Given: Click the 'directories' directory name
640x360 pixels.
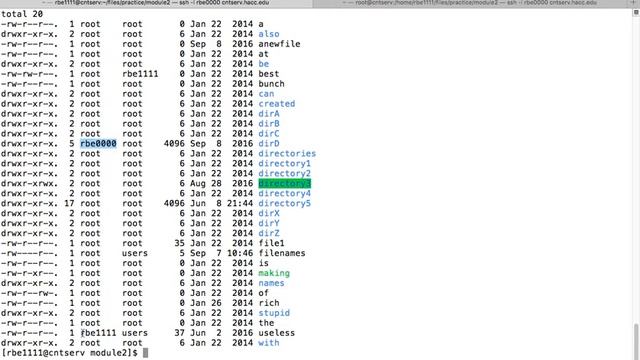Looking at the screenshot, I should [287, 154].
